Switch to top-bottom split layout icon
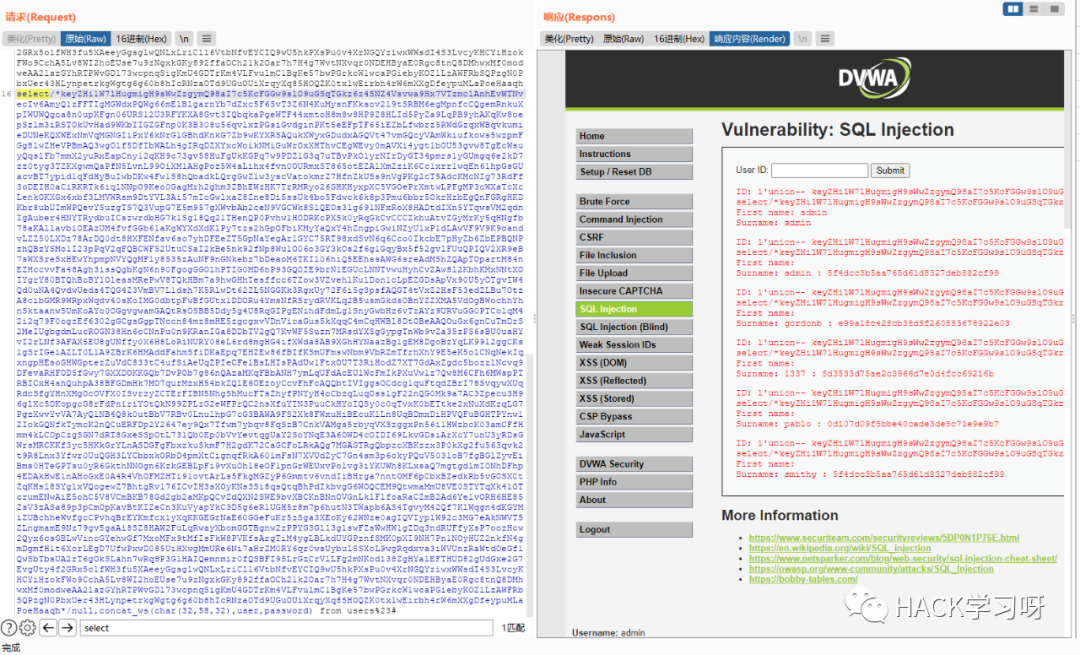This screenshot has width=1080, height=655. click(1034, 9)
